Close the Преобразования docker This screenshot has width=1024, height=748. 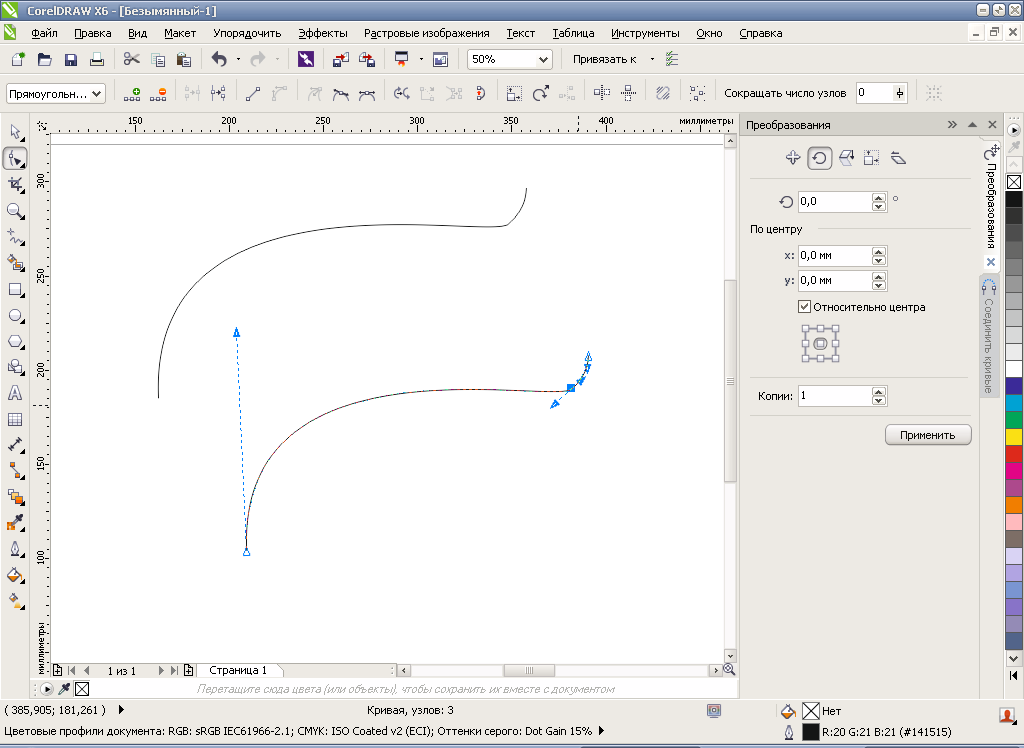(x=992, y=125)
